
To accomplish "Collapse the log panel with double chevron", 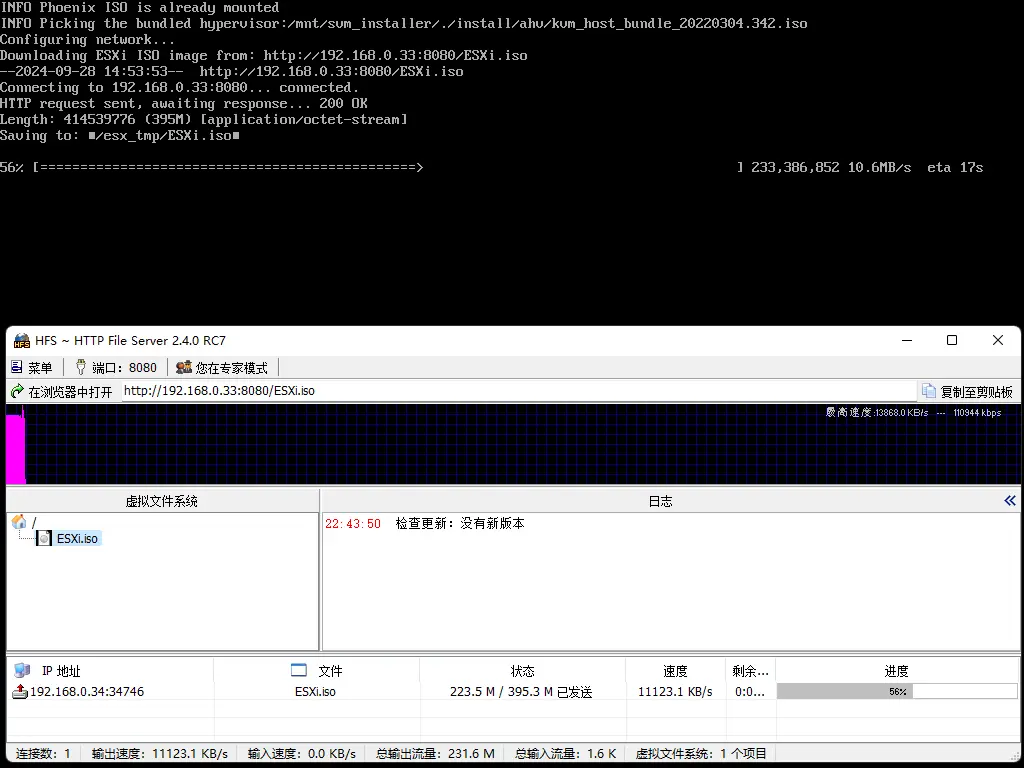I will pyautogui.click(x=1009, y=501).
